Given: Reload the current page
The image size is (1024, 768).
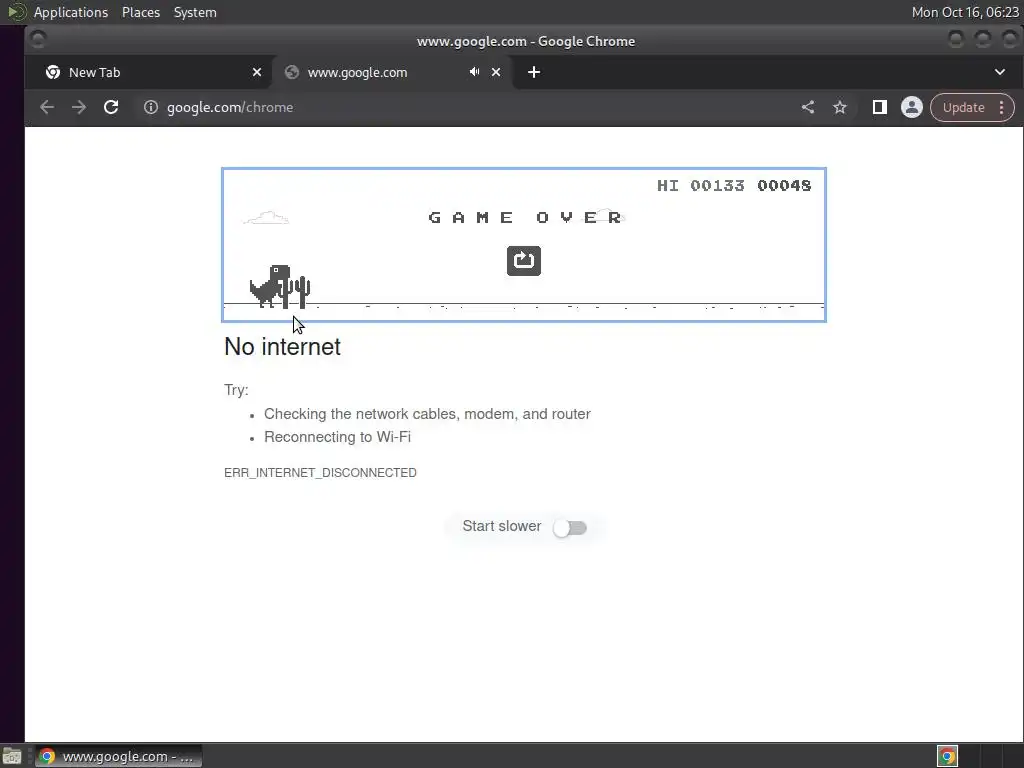Looking at the screenshot, I should tap(111, 107).
